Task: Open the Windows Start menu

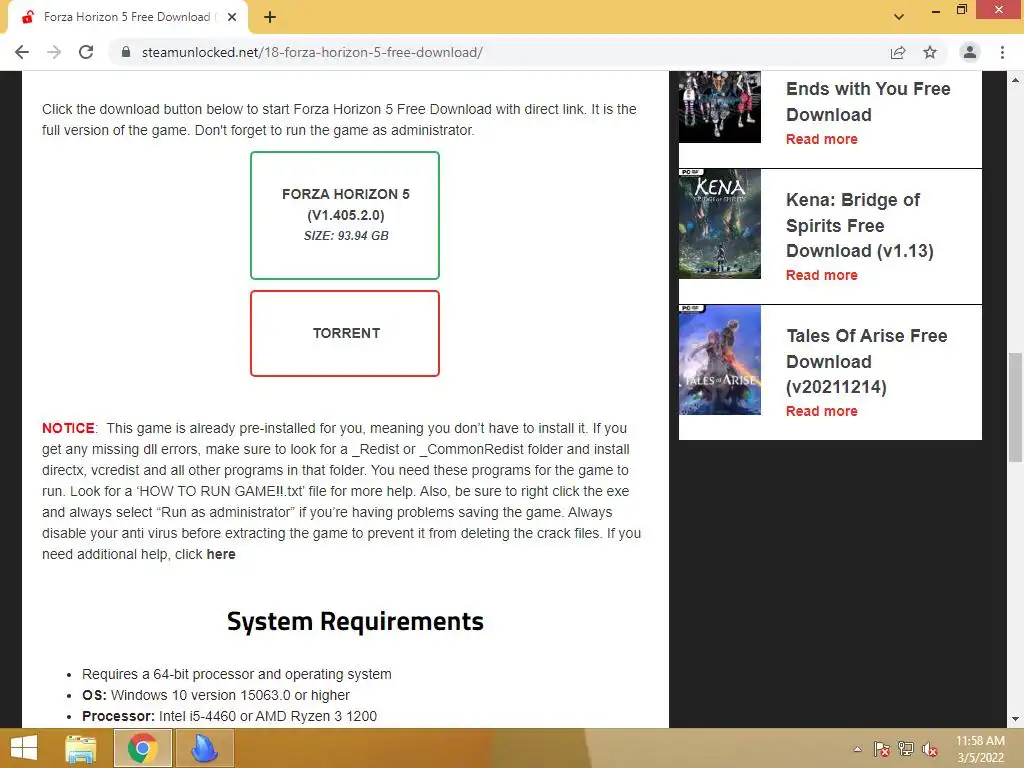Action: click(x=24, y=748)
